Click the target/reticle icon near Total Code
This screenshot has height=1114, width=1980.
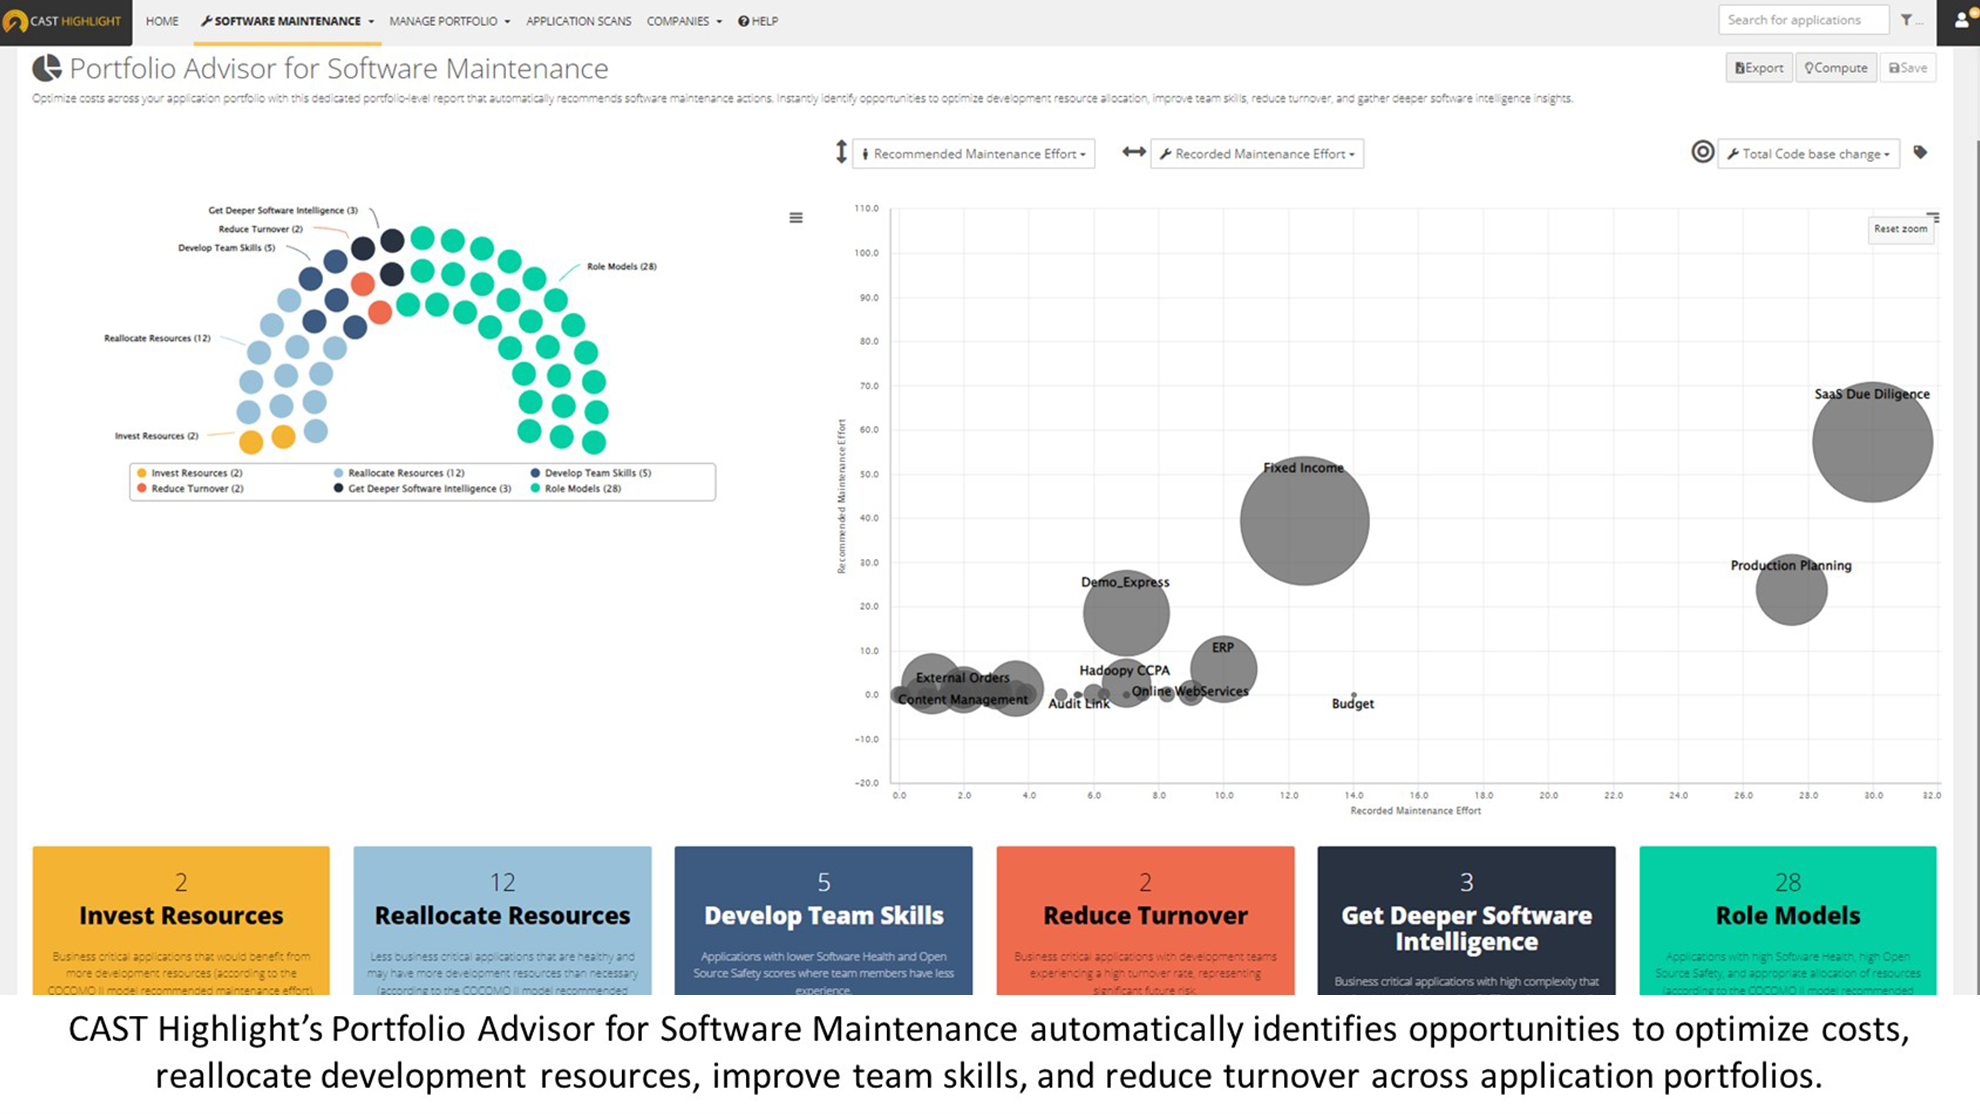pos(1703,152)
